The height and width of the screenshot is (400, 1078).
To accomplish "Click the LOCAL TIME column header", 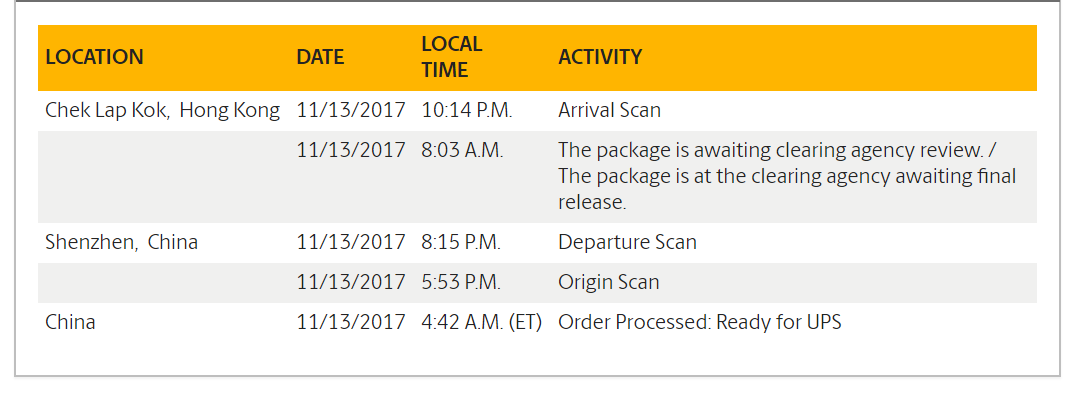I will pos(452,57).
